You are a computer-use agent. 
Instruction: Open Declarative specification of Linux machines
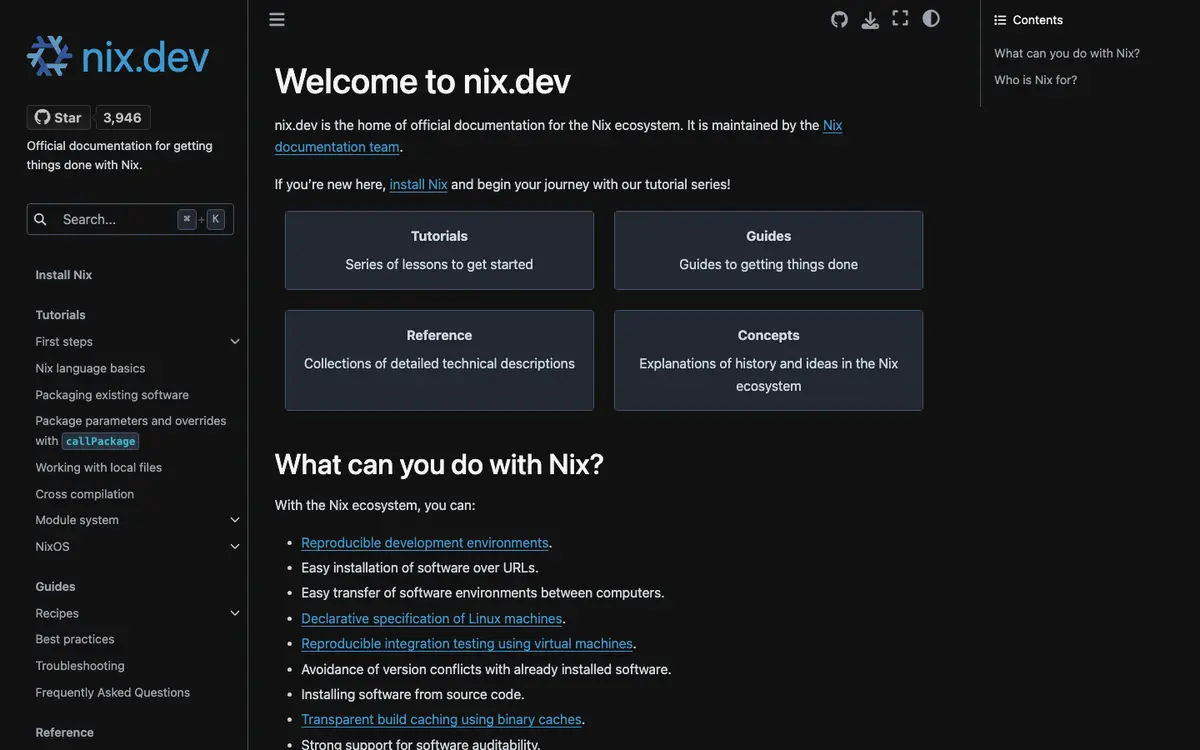431,619
